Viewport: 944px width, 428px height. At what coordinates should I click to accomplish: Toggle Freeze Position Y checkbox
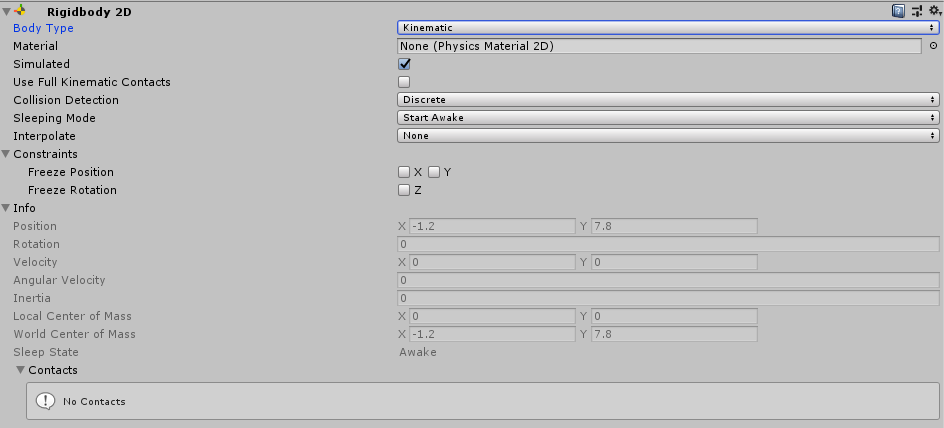click(x=434, y=172)
